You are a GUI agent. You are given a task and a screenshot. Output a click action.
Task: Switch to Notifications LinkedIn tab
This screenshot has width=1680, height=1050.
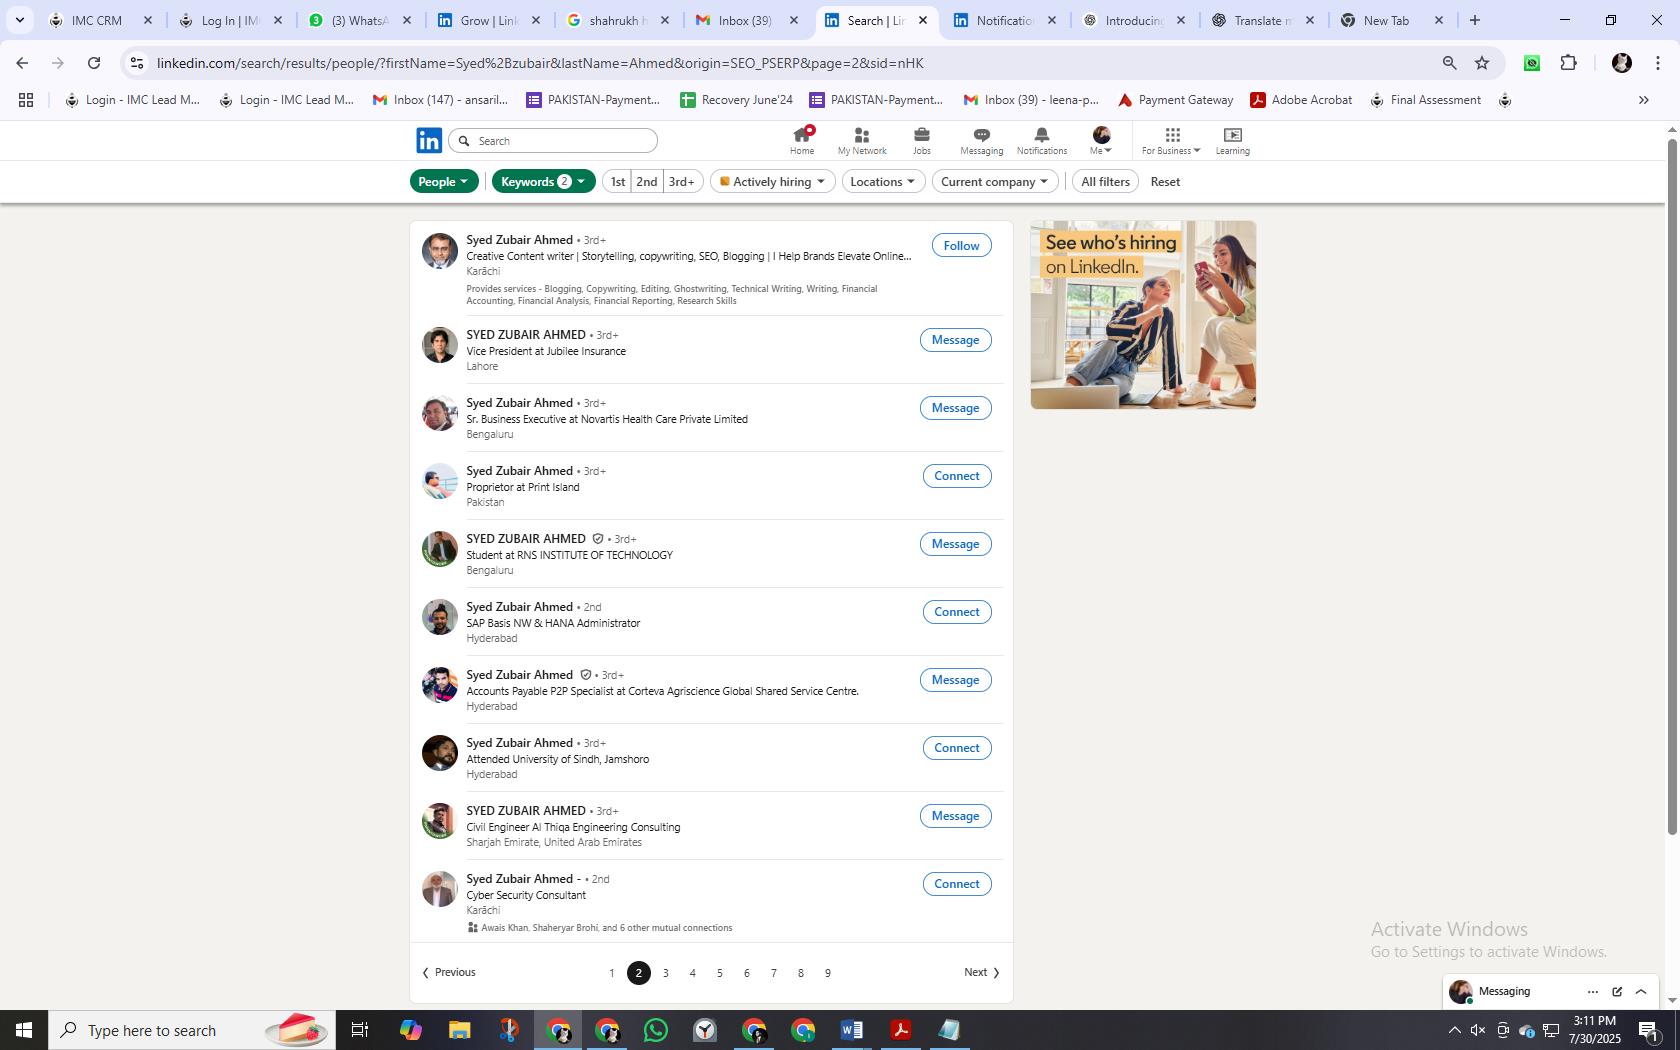(1004, 20)
